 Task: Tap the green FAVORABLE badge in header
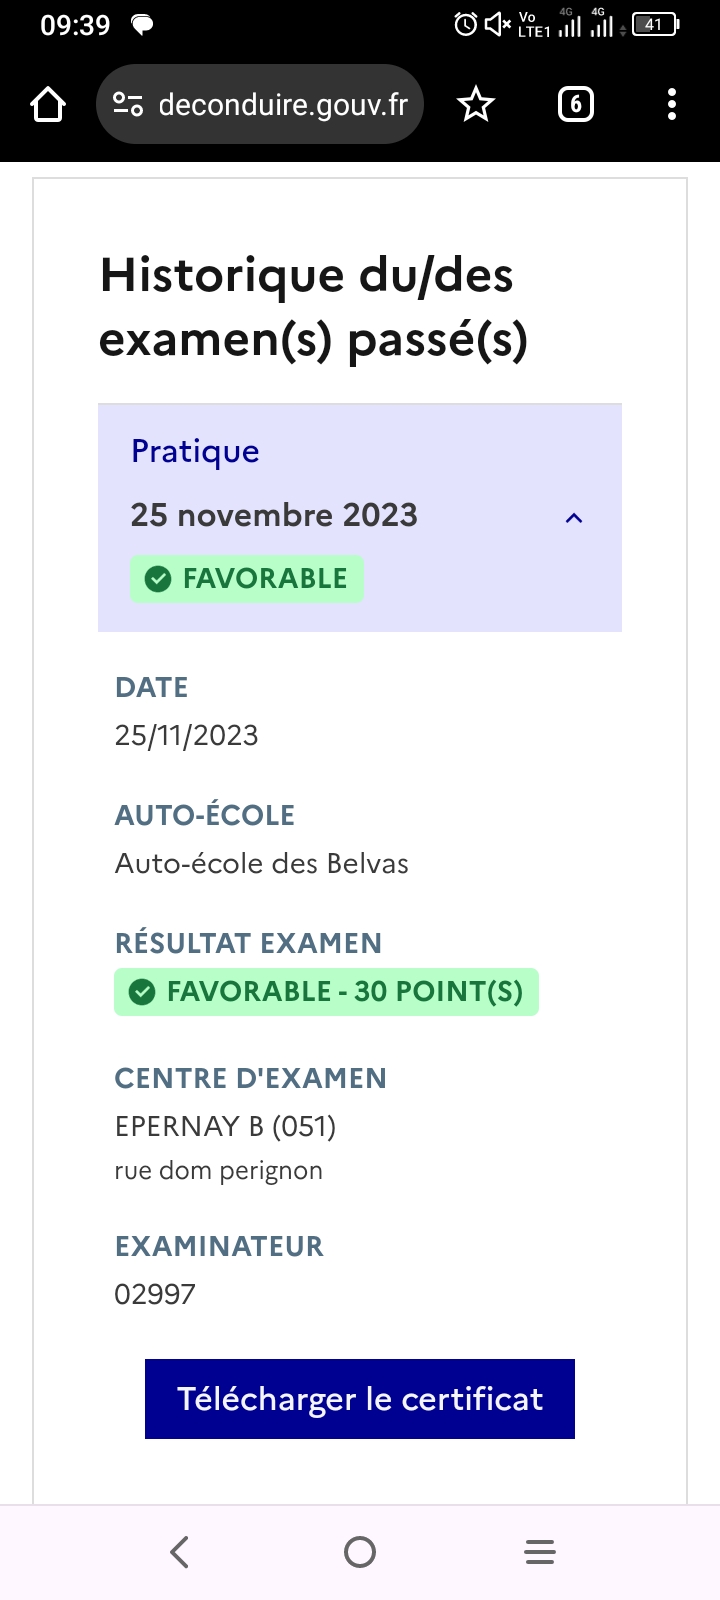[x=247, y=579]
